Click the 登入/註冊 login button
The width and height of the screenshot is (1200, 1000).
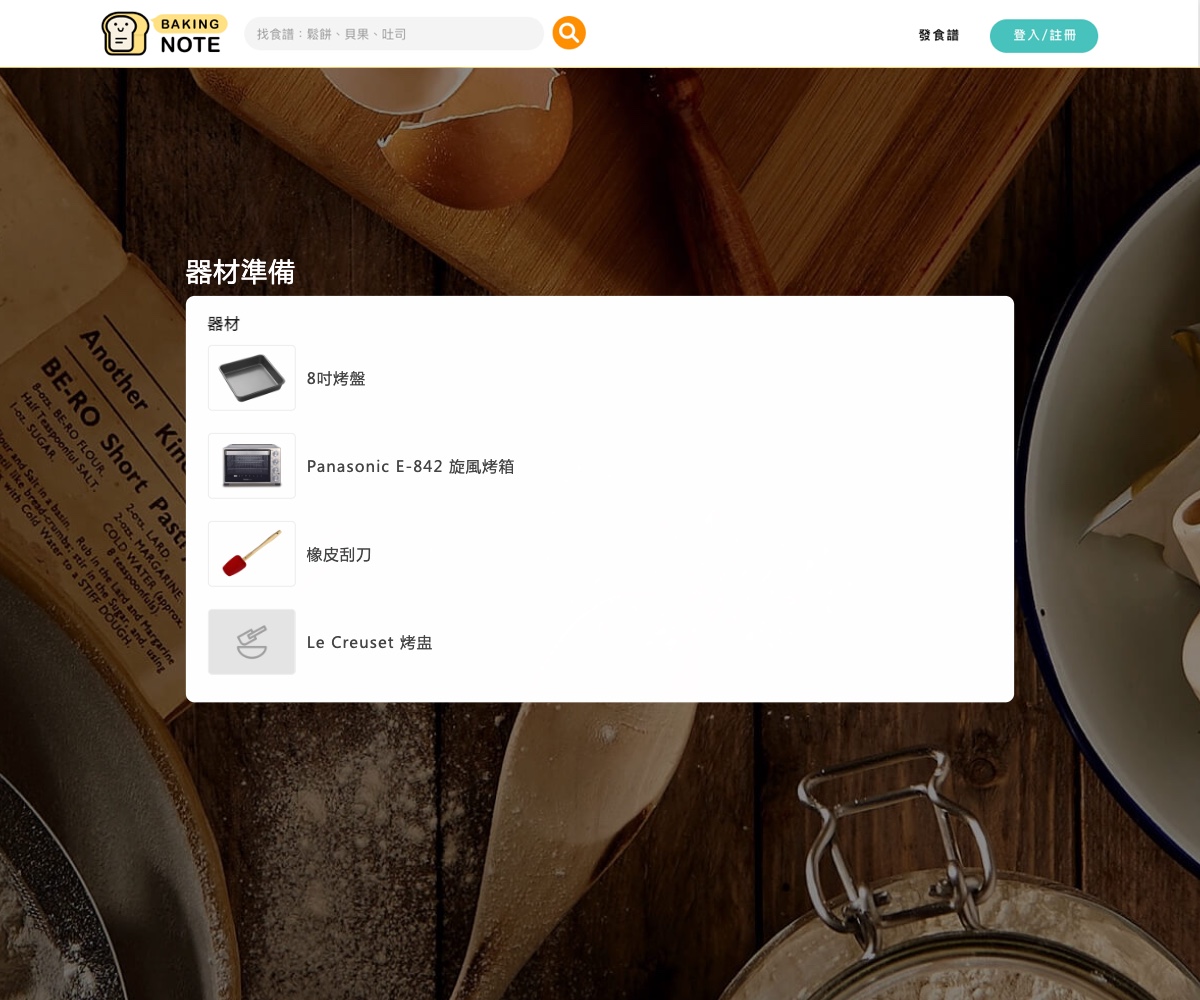[x=1044, y=35]
